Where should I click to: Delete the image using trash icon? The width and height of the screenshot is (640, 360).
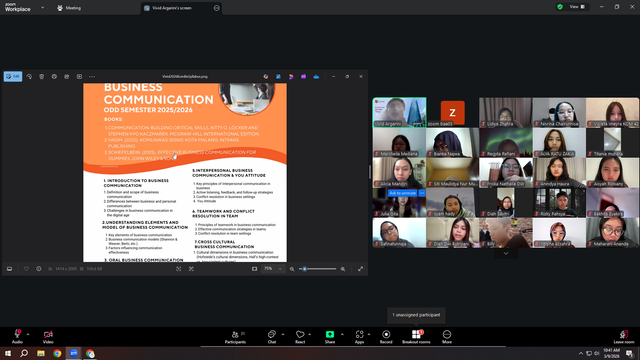pyautogui.click(x=42, y=76)
